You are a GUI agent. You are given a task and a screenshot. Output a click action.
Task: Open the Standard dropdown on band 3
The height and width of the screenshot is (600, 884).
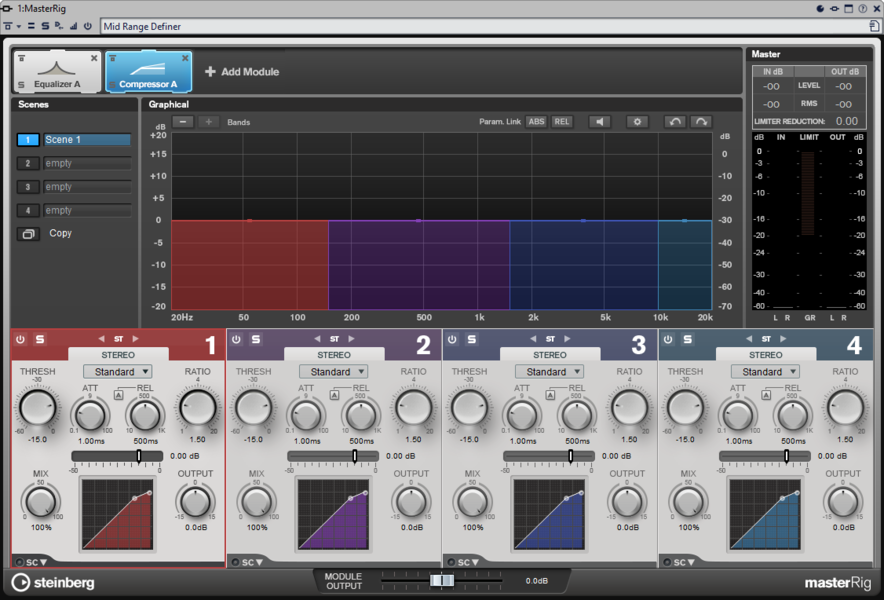click(549, 372)
